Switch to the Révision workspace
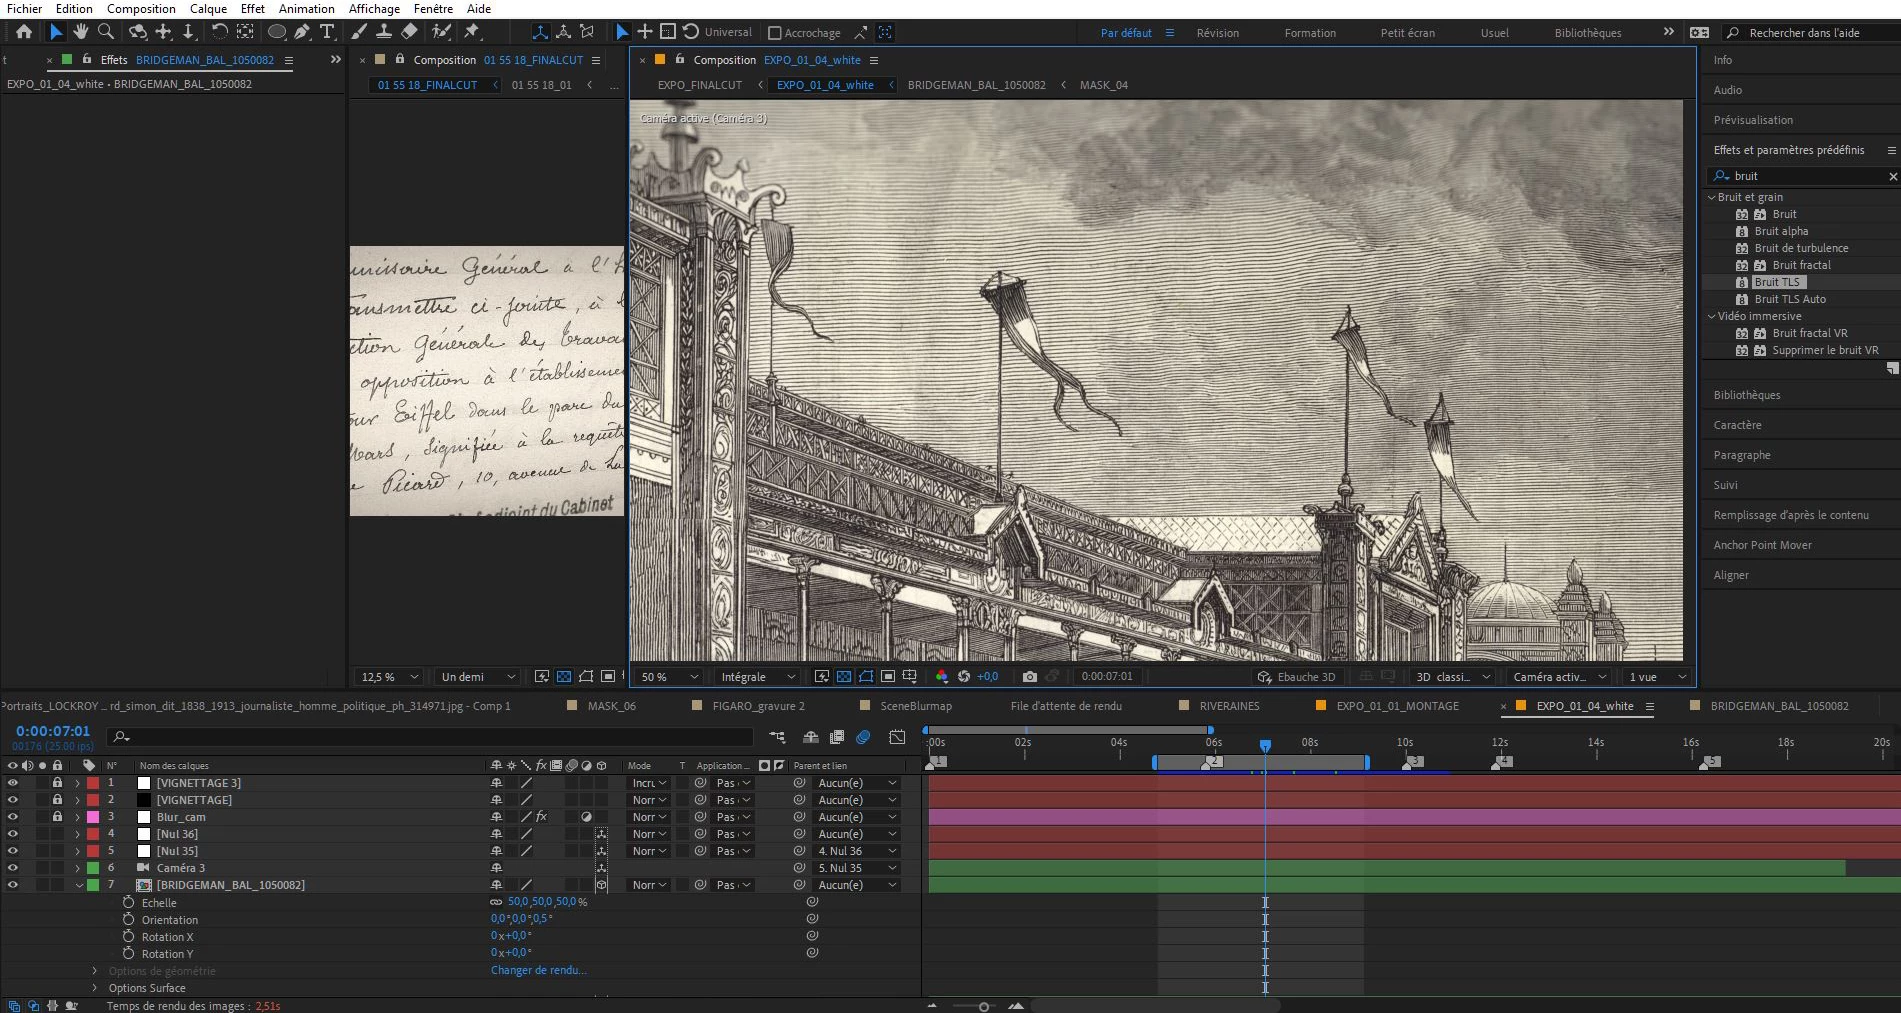 pyautogui.click(x=1217, y=33)
